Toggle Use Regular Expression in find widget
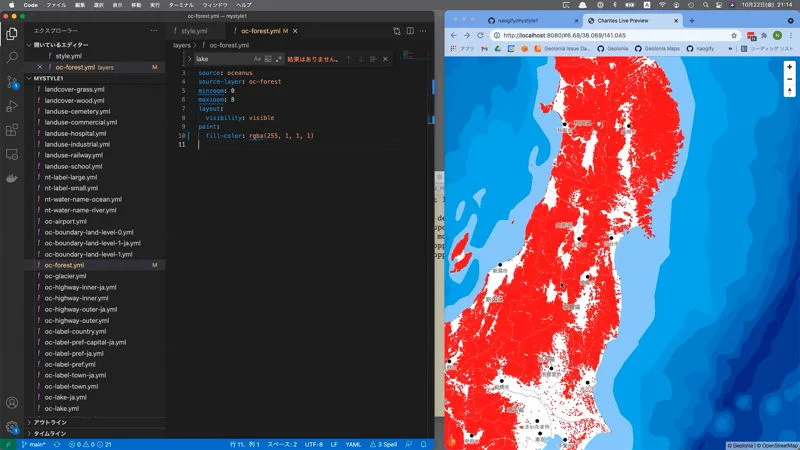 pyautogui.click(x=279, y=59)
